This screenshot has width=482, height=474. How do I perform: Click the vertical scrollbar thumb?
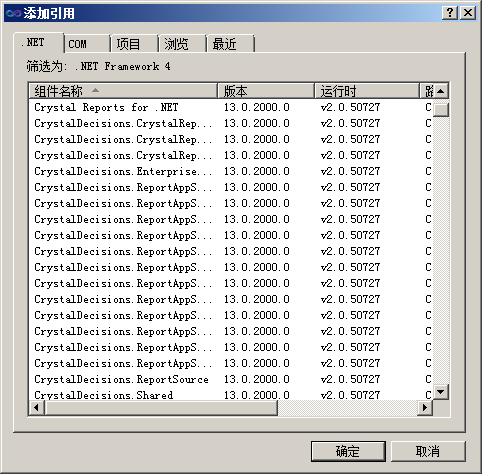point(441,109)
